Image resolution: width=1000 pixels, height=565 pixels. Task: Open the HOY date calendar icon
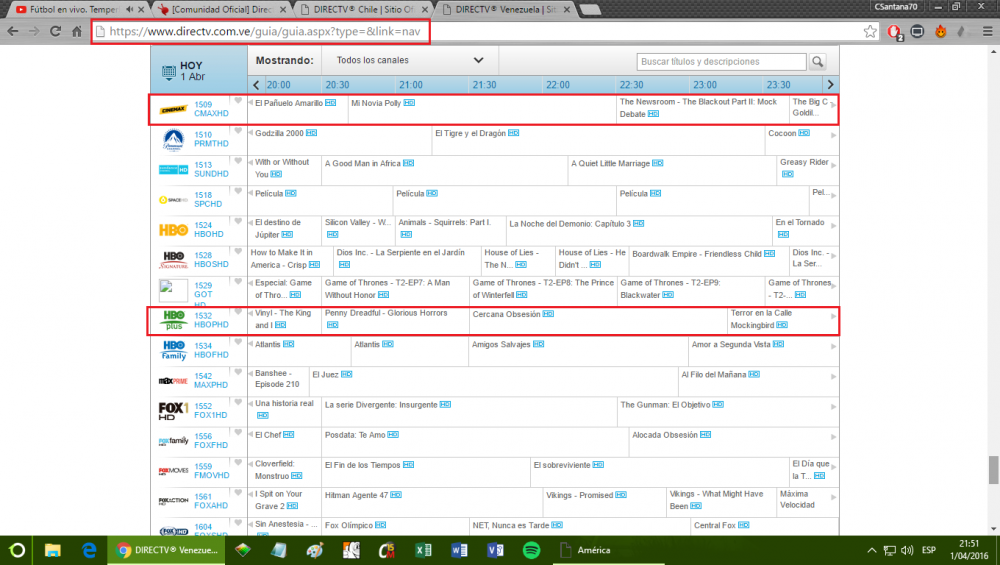(x=168, y=72)
